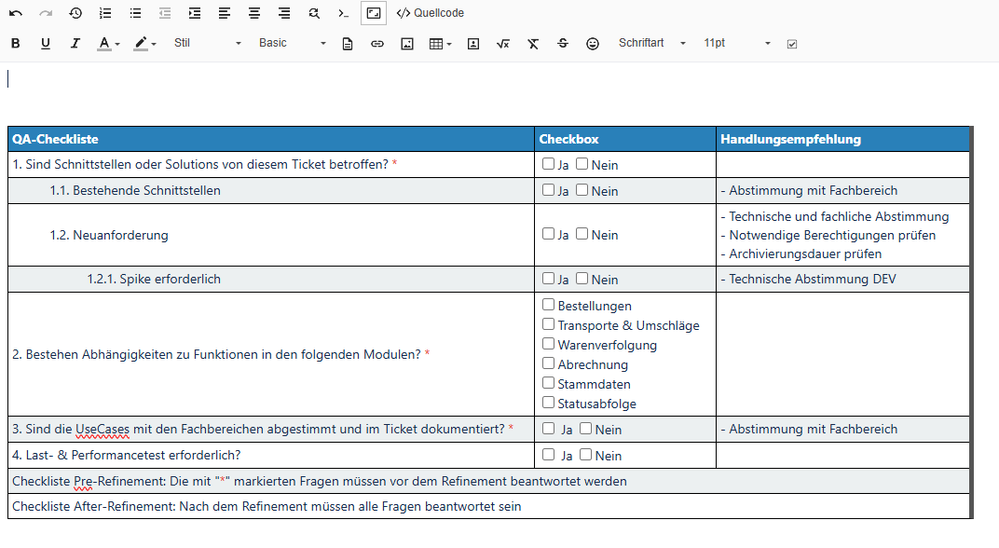
Task: Tick the Stammdaten checkbox
Action: (x=548, y=383)
